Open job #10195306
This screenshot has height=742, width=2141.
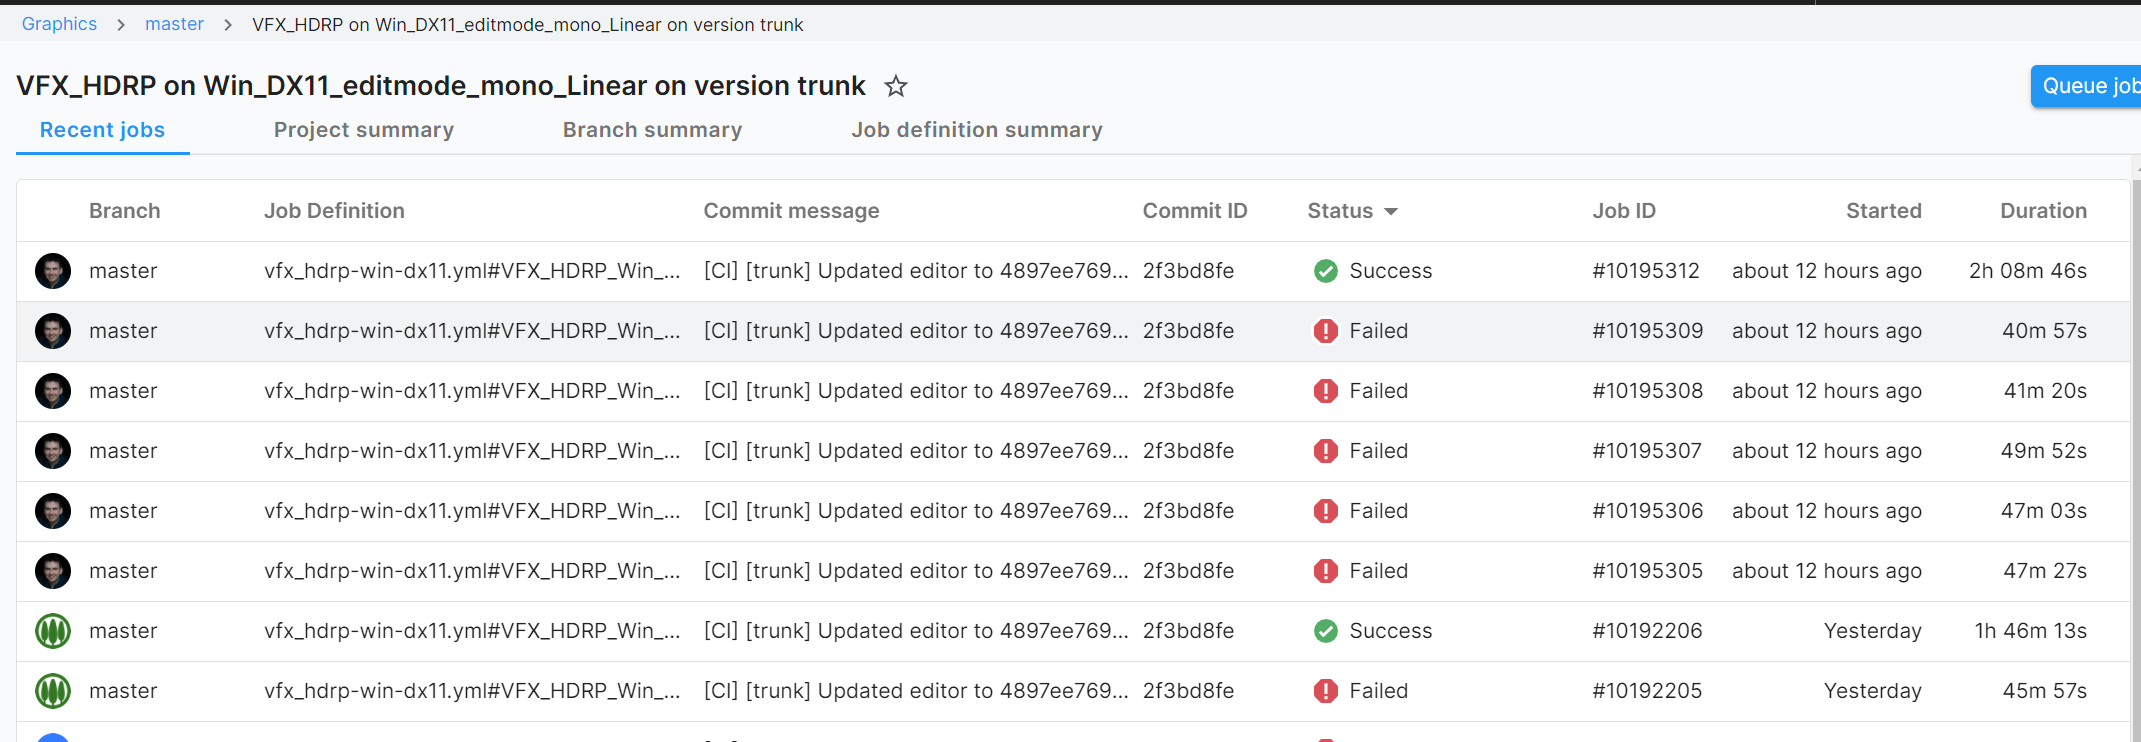click(1647, 511)
